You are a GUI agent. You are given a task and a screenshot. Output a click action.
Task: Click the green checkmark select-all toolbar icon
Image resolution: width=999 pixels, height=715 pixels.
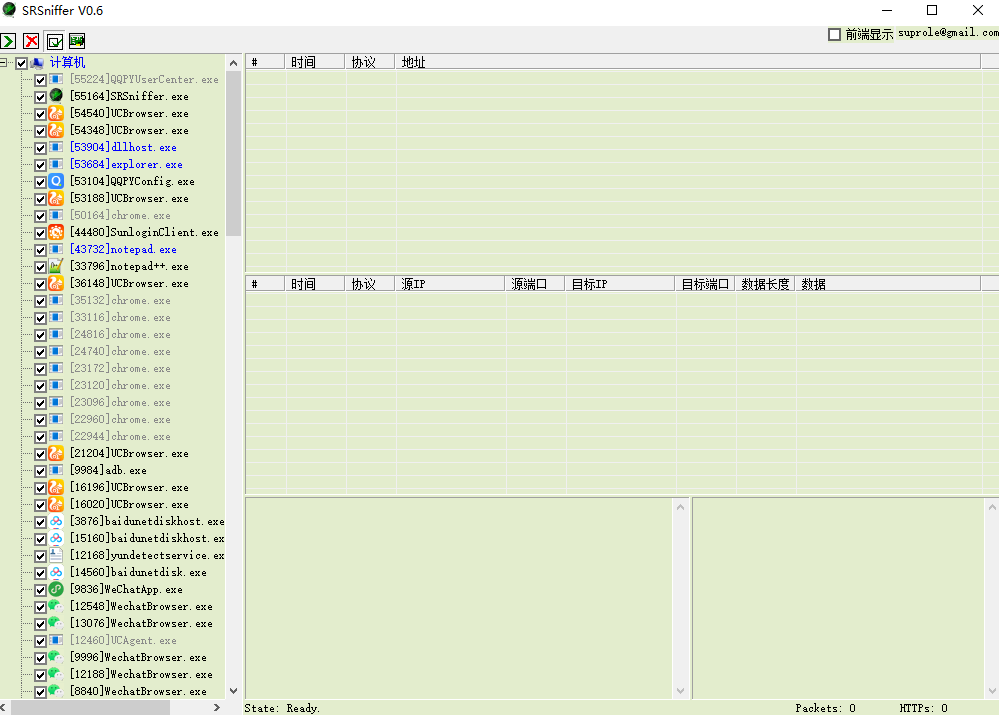tap(55, 41)
